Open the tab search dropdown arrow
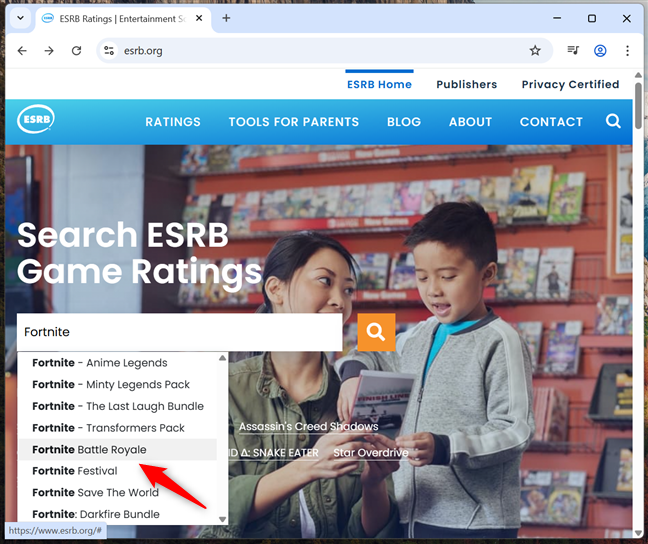 pyautogui.click(x=20, y=18)
